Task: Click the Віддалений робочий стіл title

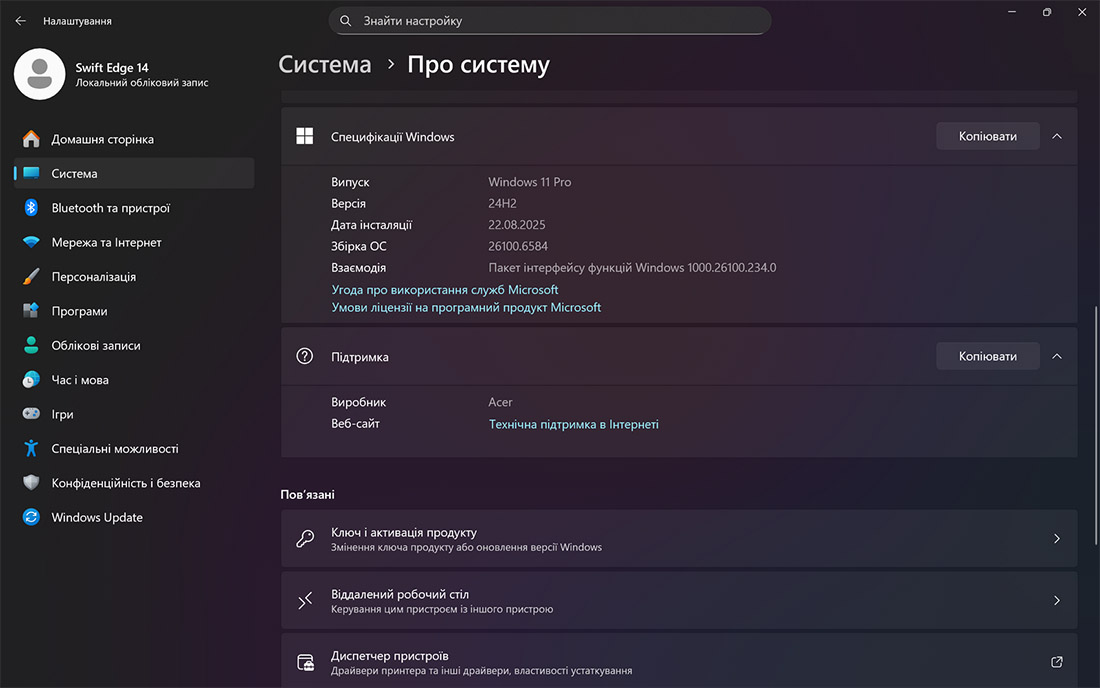Action: (400, 594)
